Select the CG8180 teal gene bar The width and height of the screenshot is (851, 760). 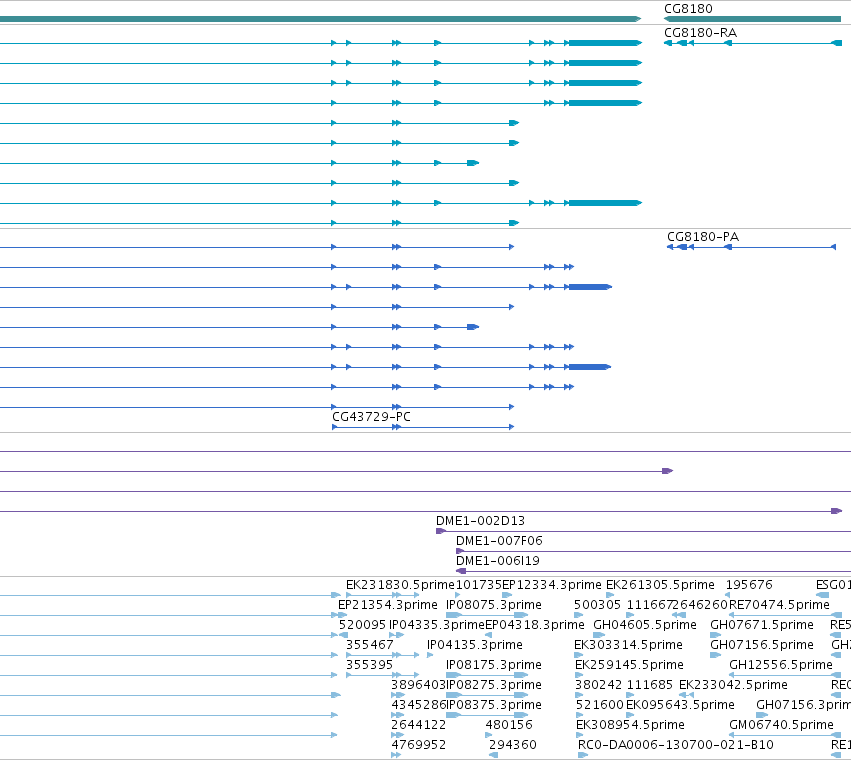tap(752, 19)
